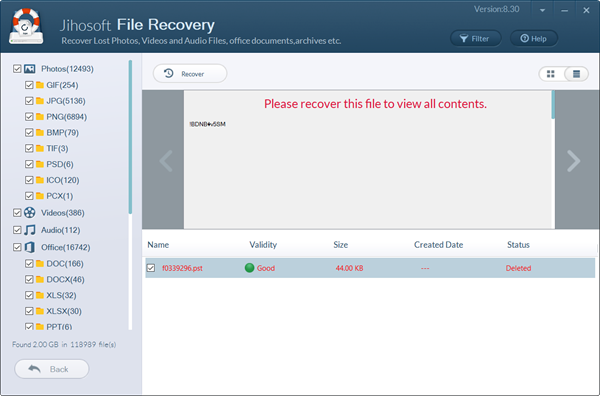Toggle the Photos(12493) checkbox
The height and width of the screenshot is (396, 600).
pyautogui.click(x=17, y=69)
